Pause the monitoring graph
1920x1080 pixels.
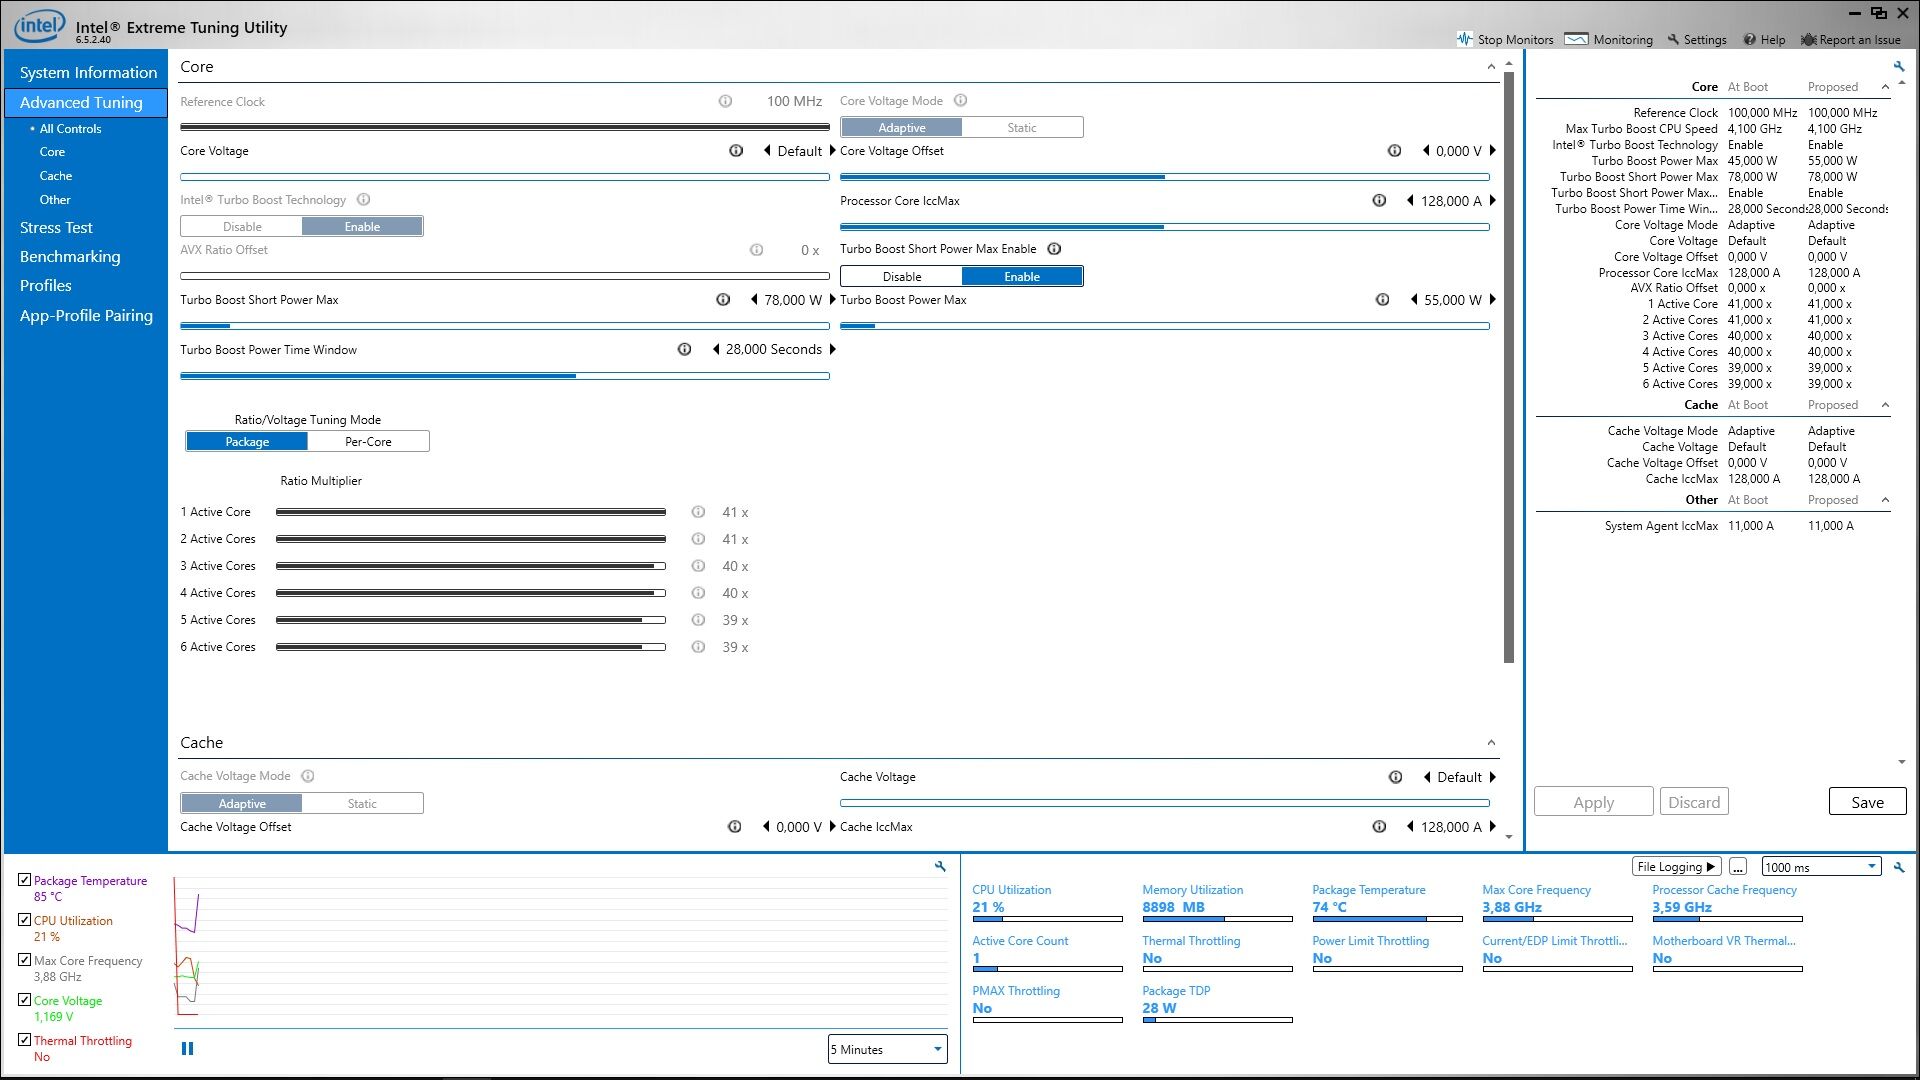[x=187, y=1048]
